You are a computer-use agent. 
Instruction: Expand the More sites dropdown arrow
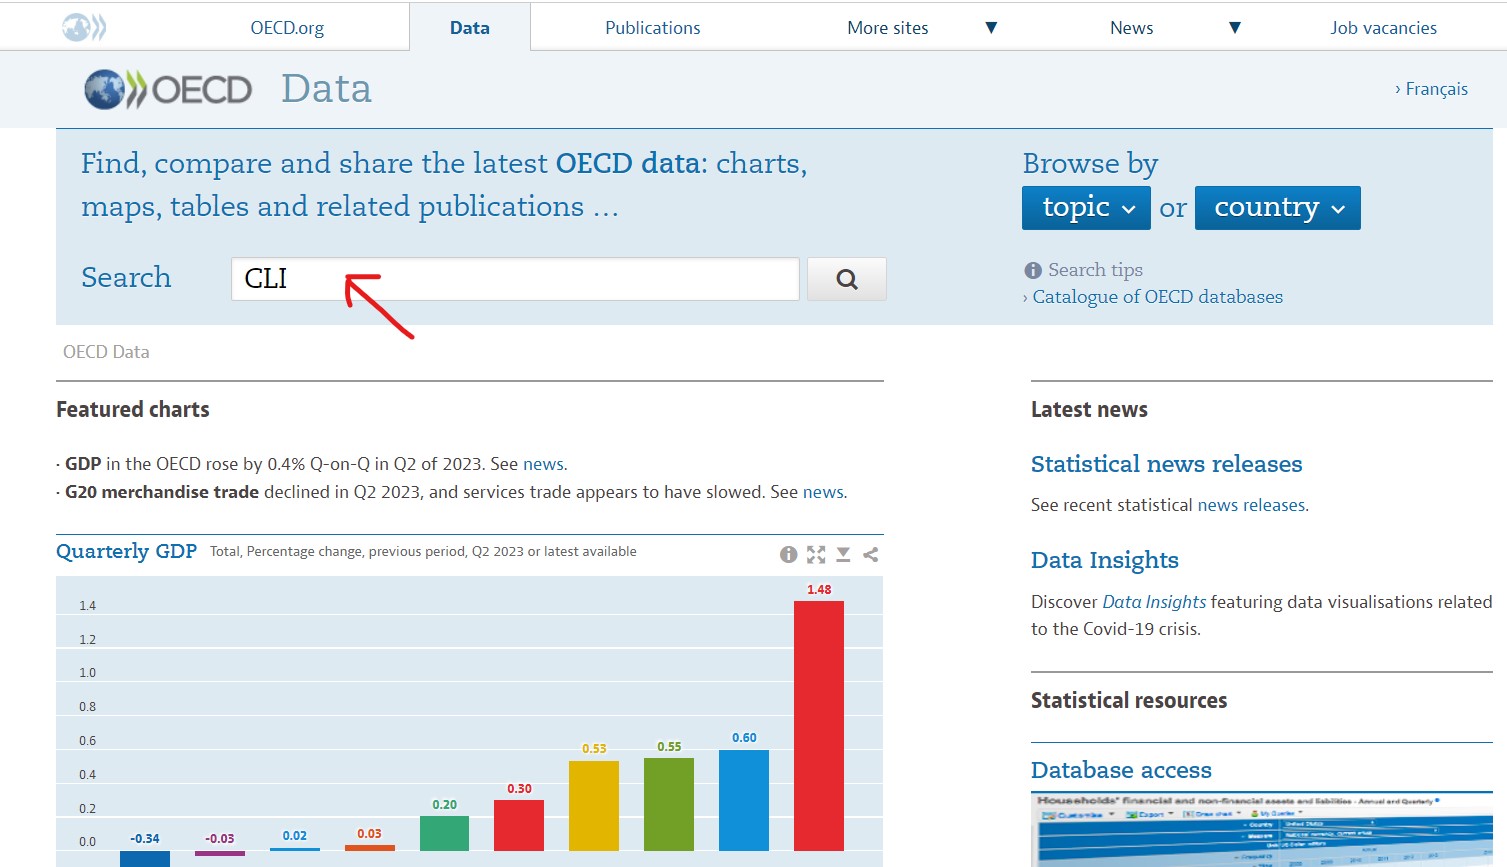point(991,28)
